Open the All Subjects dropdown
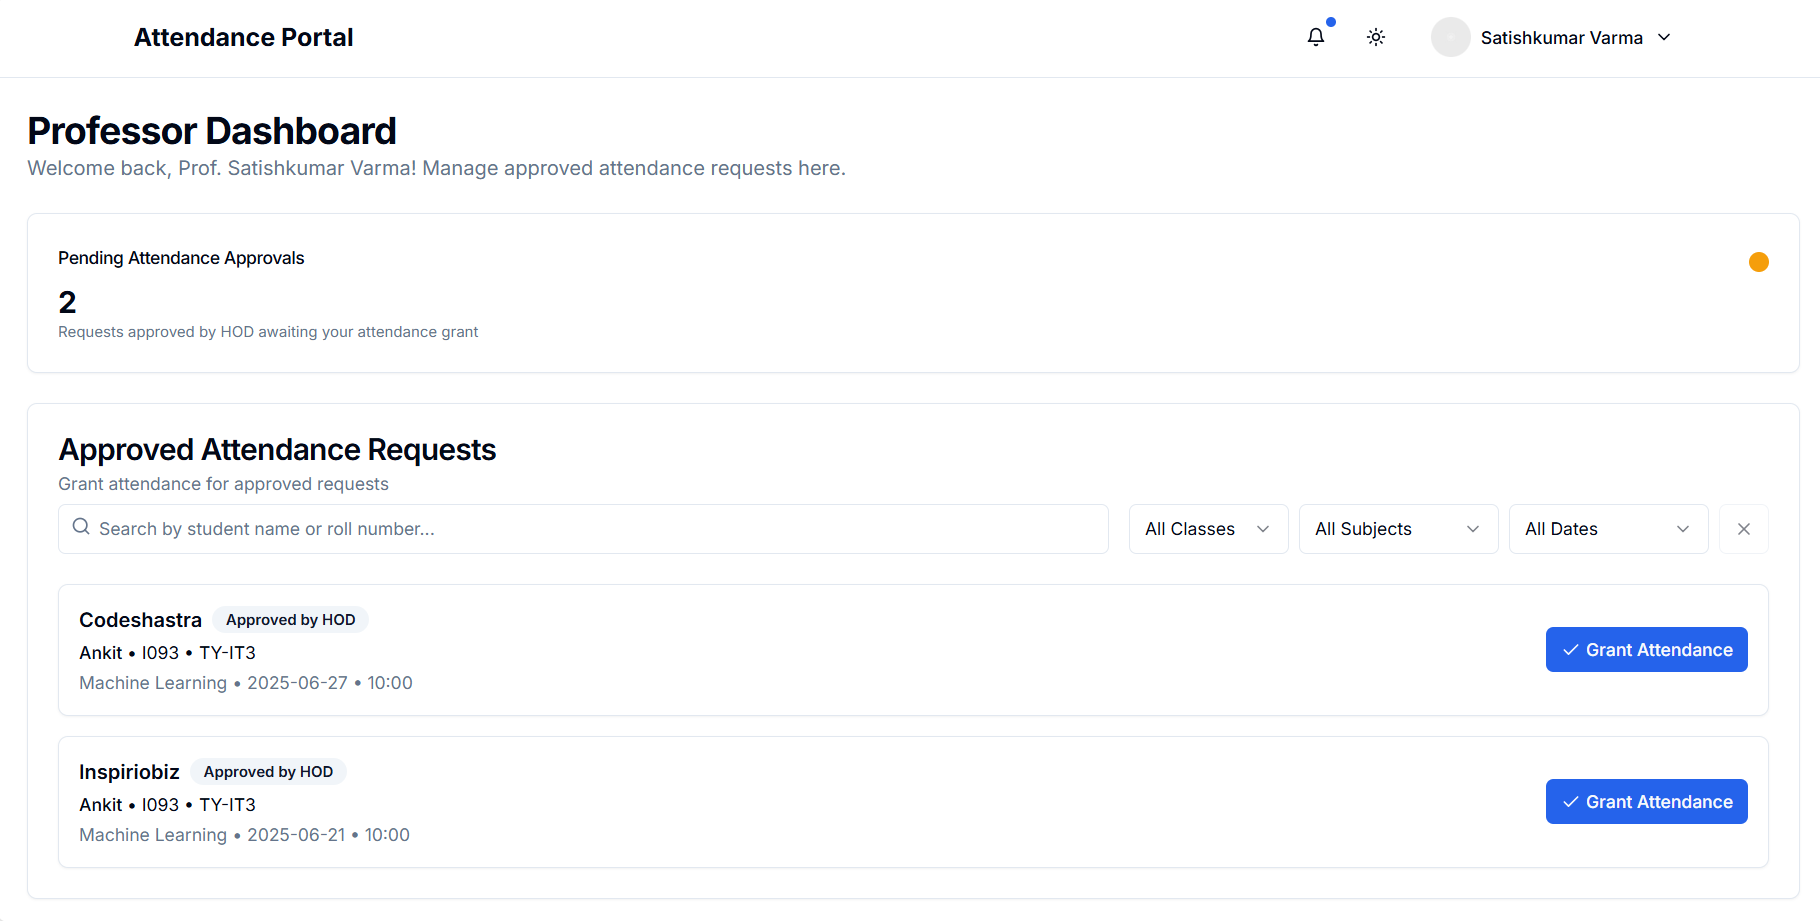The image size is (1820, 921). pos(1397,529)
